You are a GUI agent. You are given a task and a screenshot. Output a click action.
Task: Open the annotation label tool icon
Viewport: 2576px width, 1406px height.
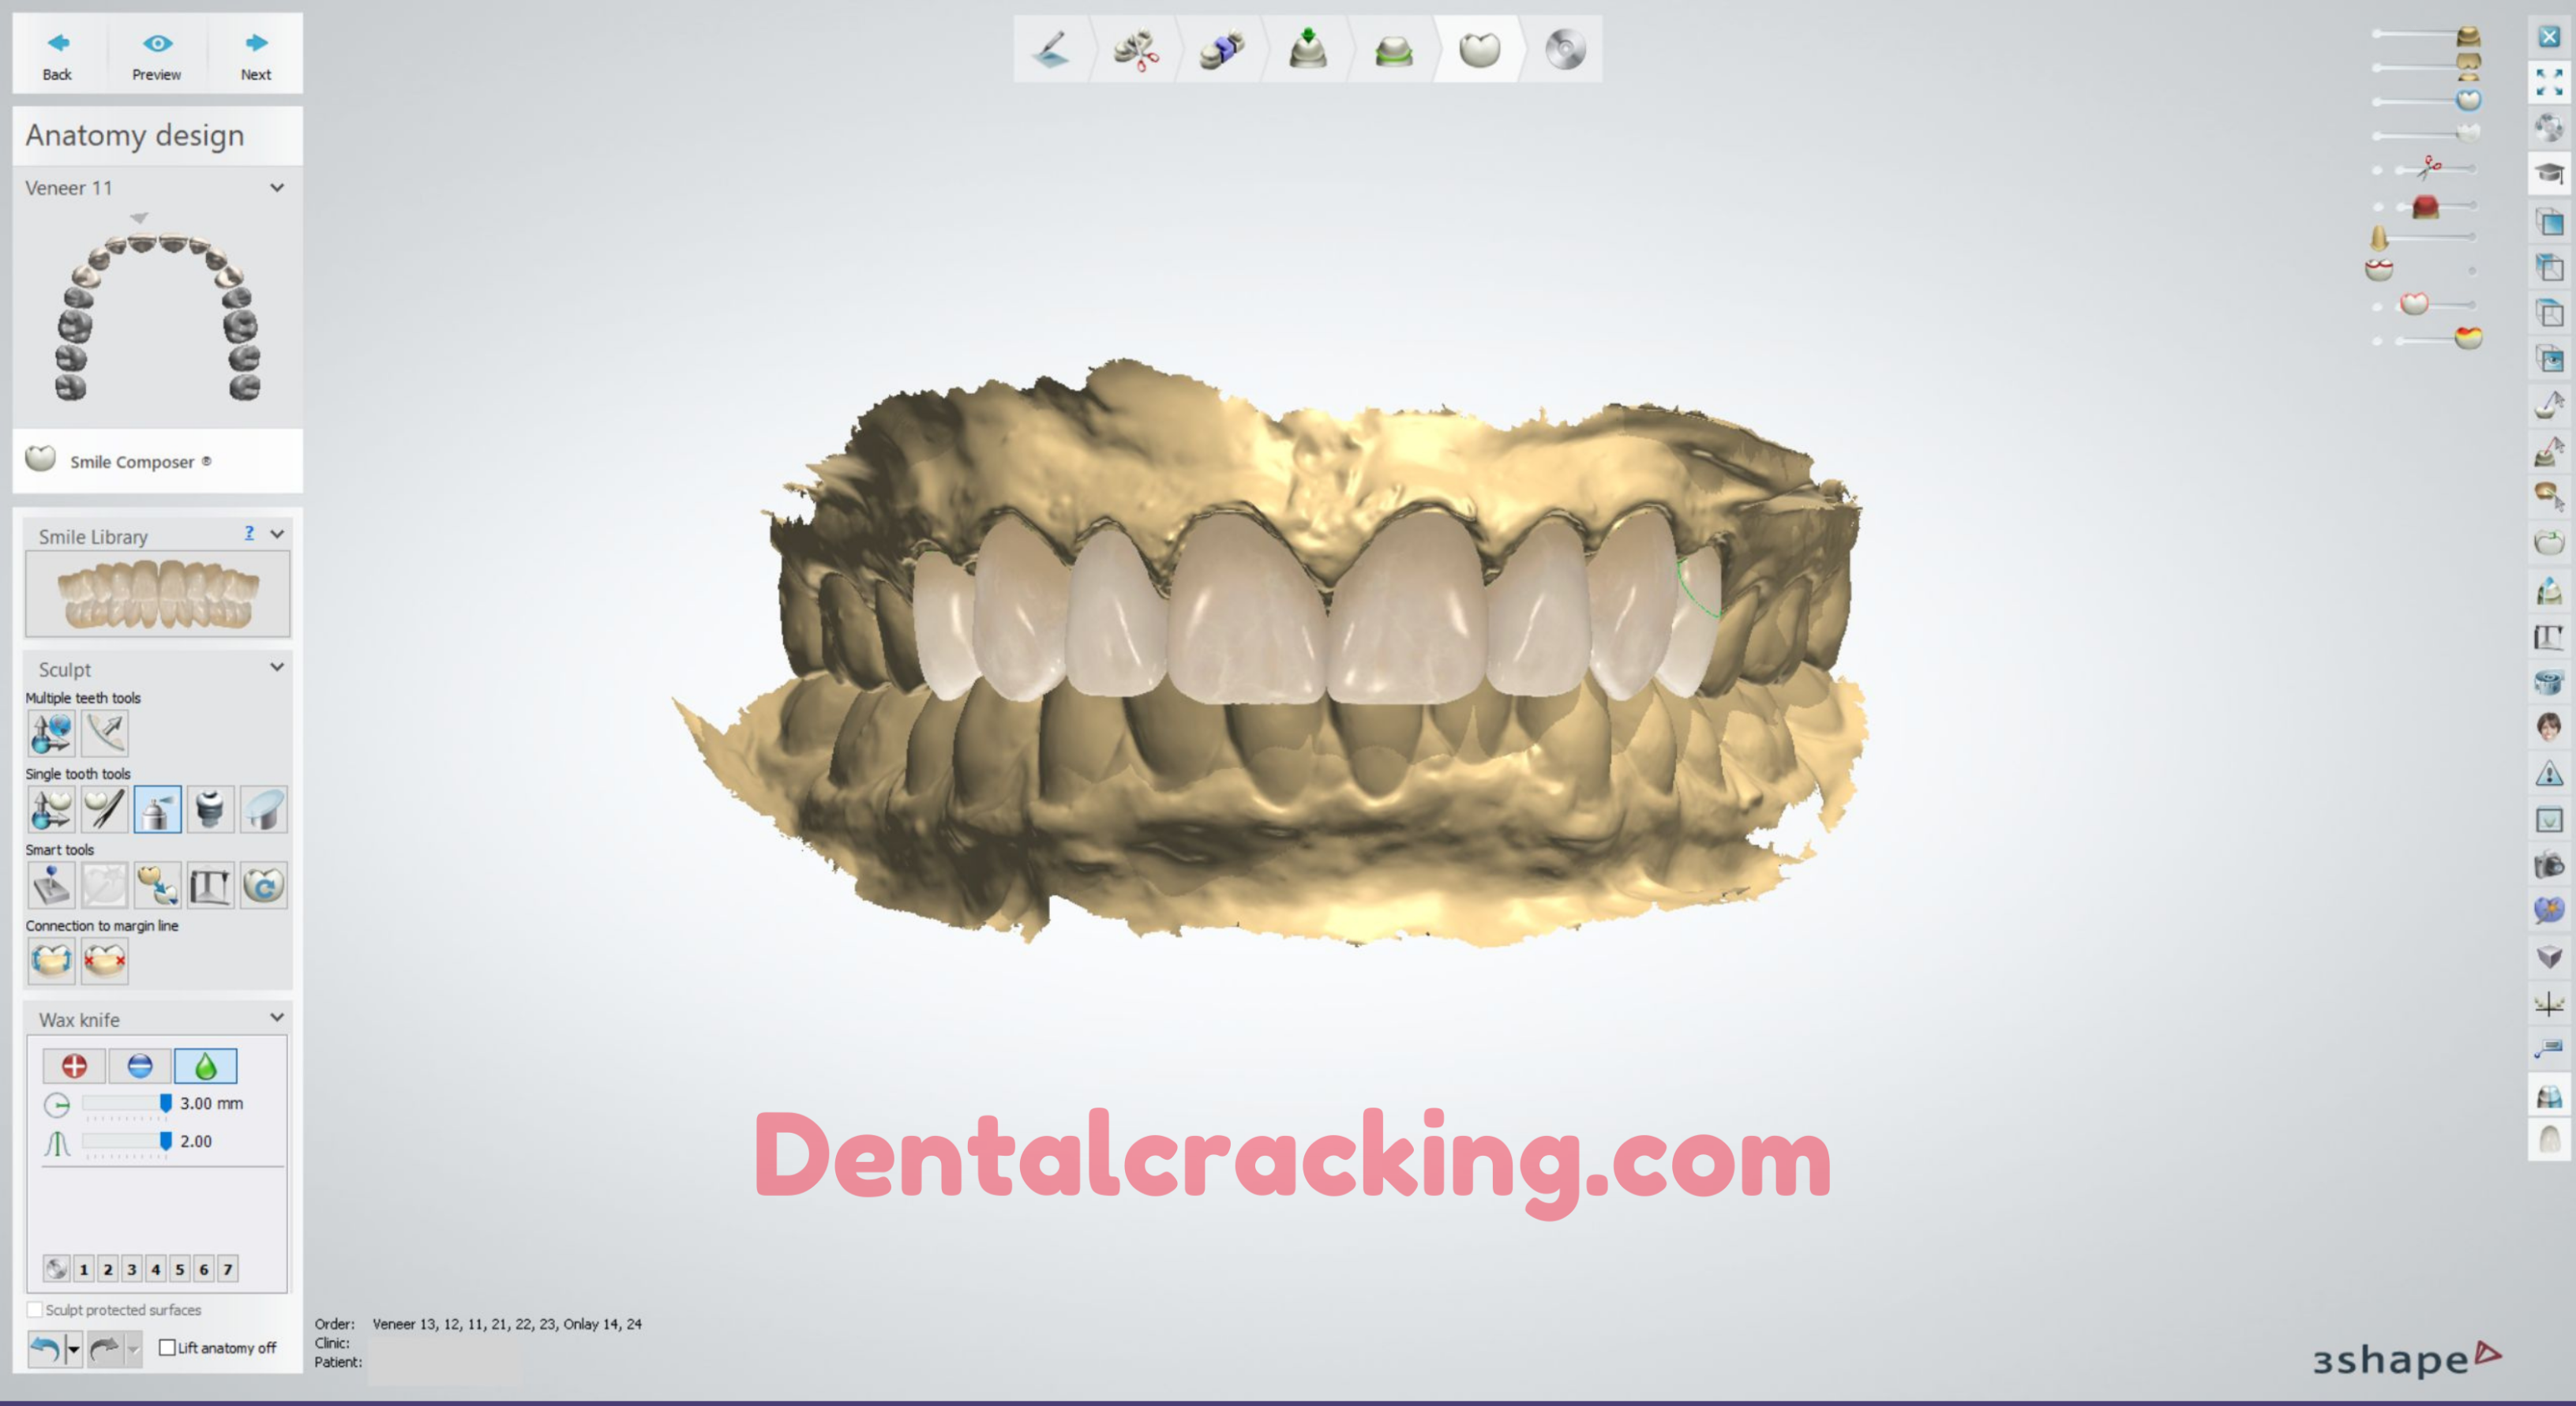click(x=2549, y=1048)
